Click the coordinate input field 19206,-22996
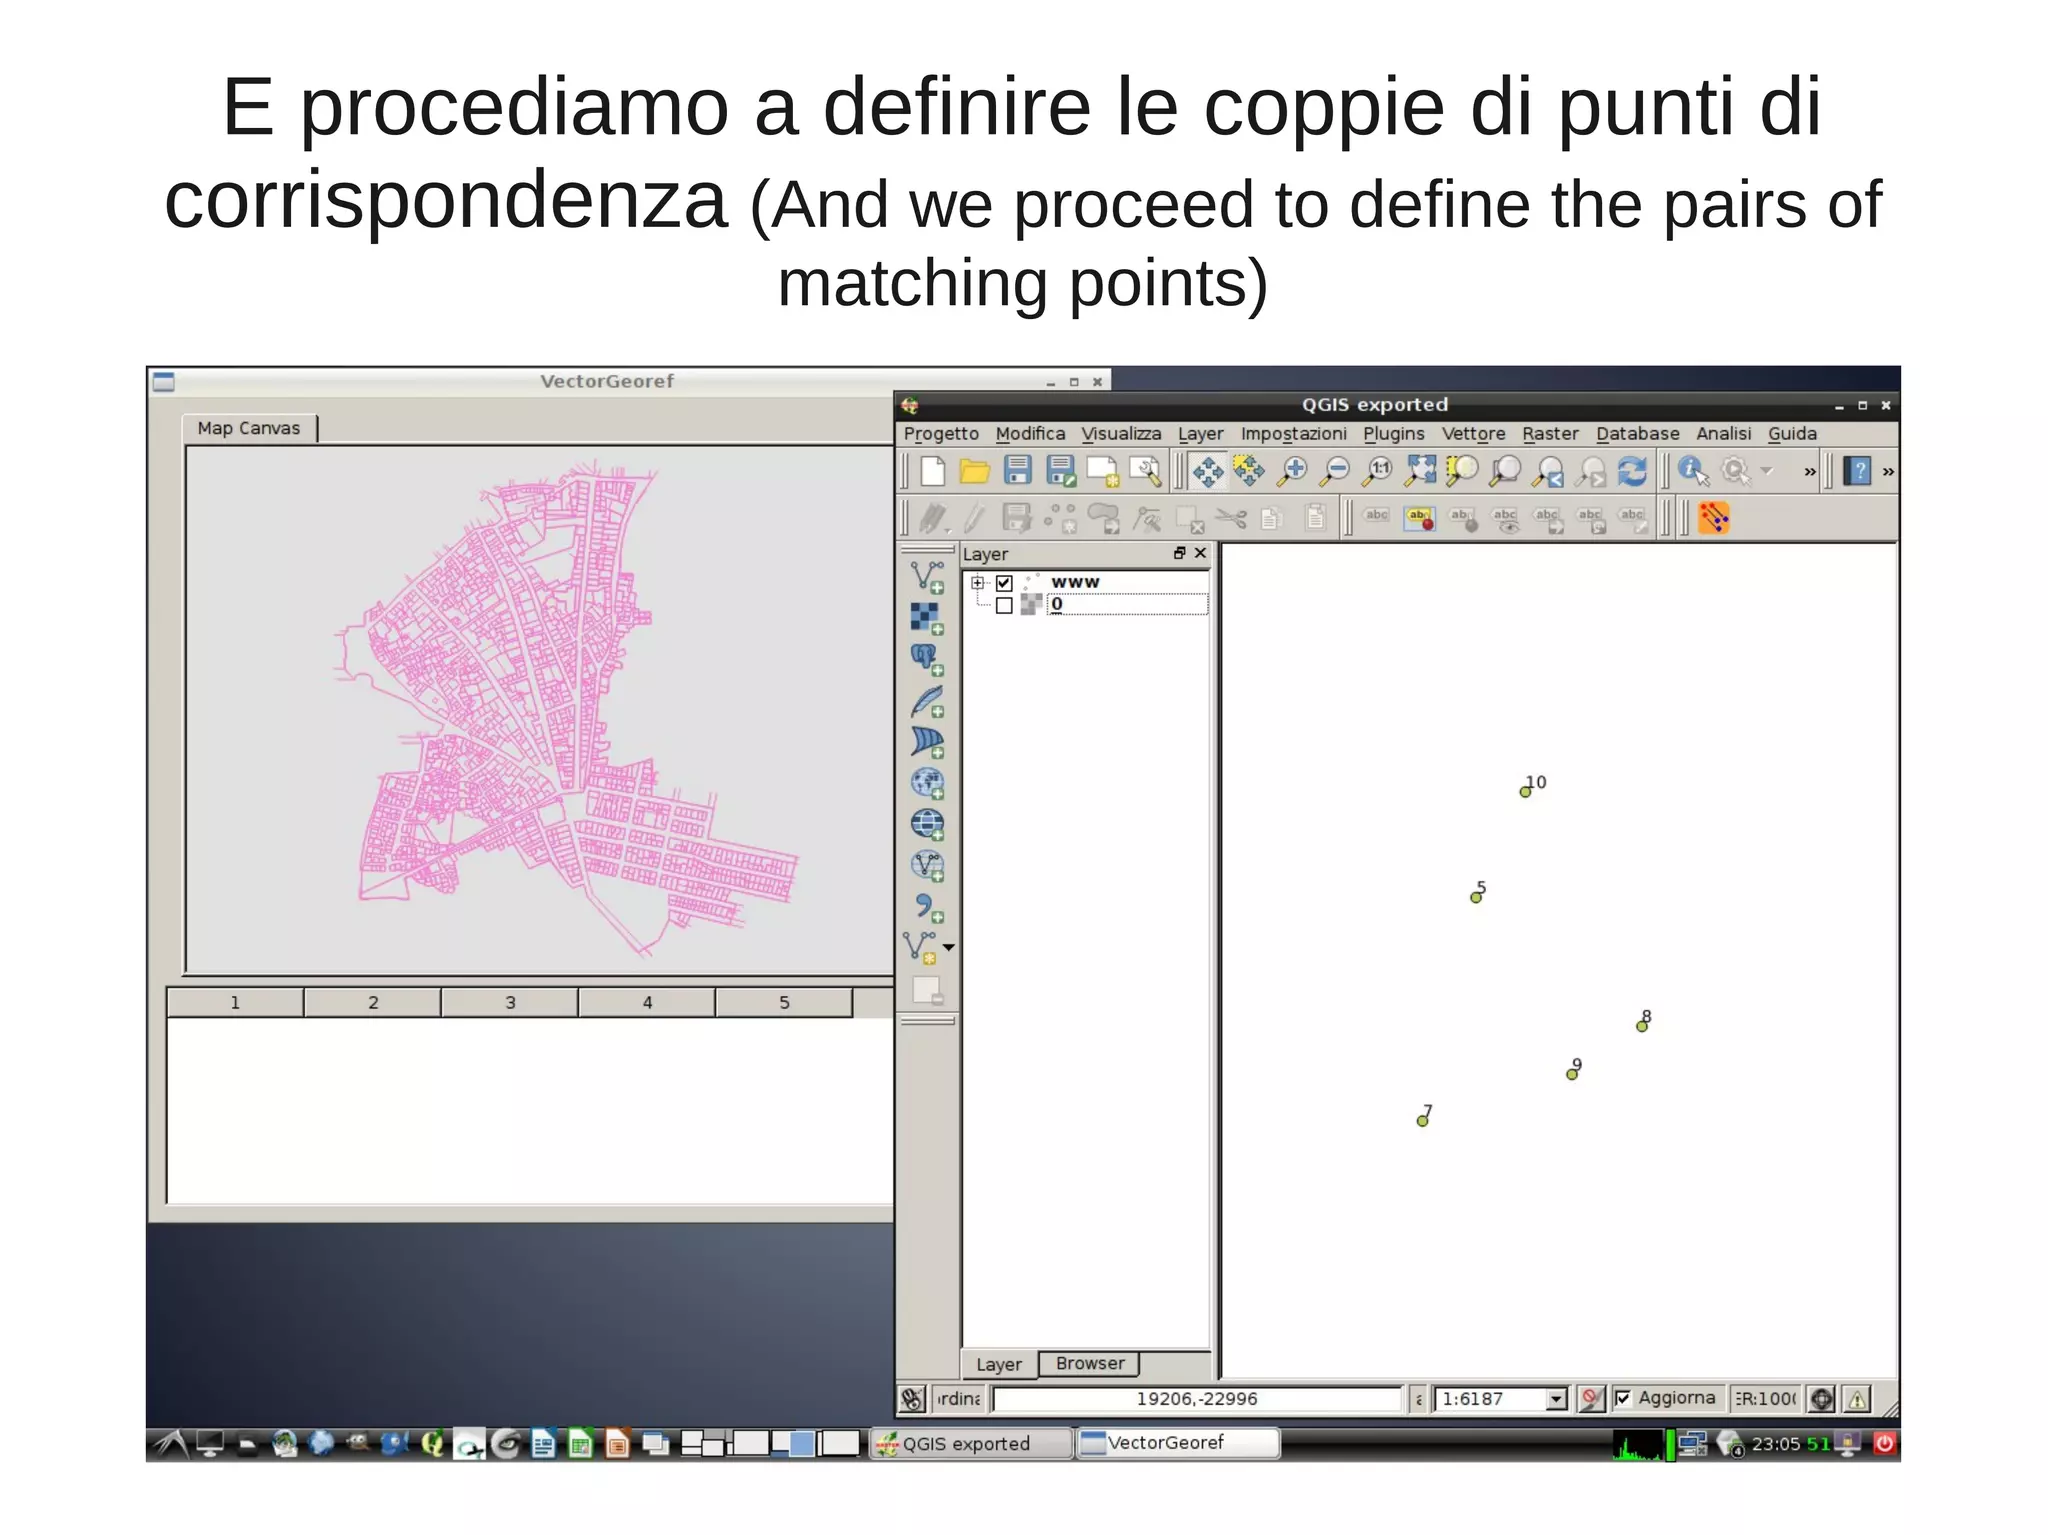Viewport: 2048px width, 1535px height. click(x=1197, y=1399)
